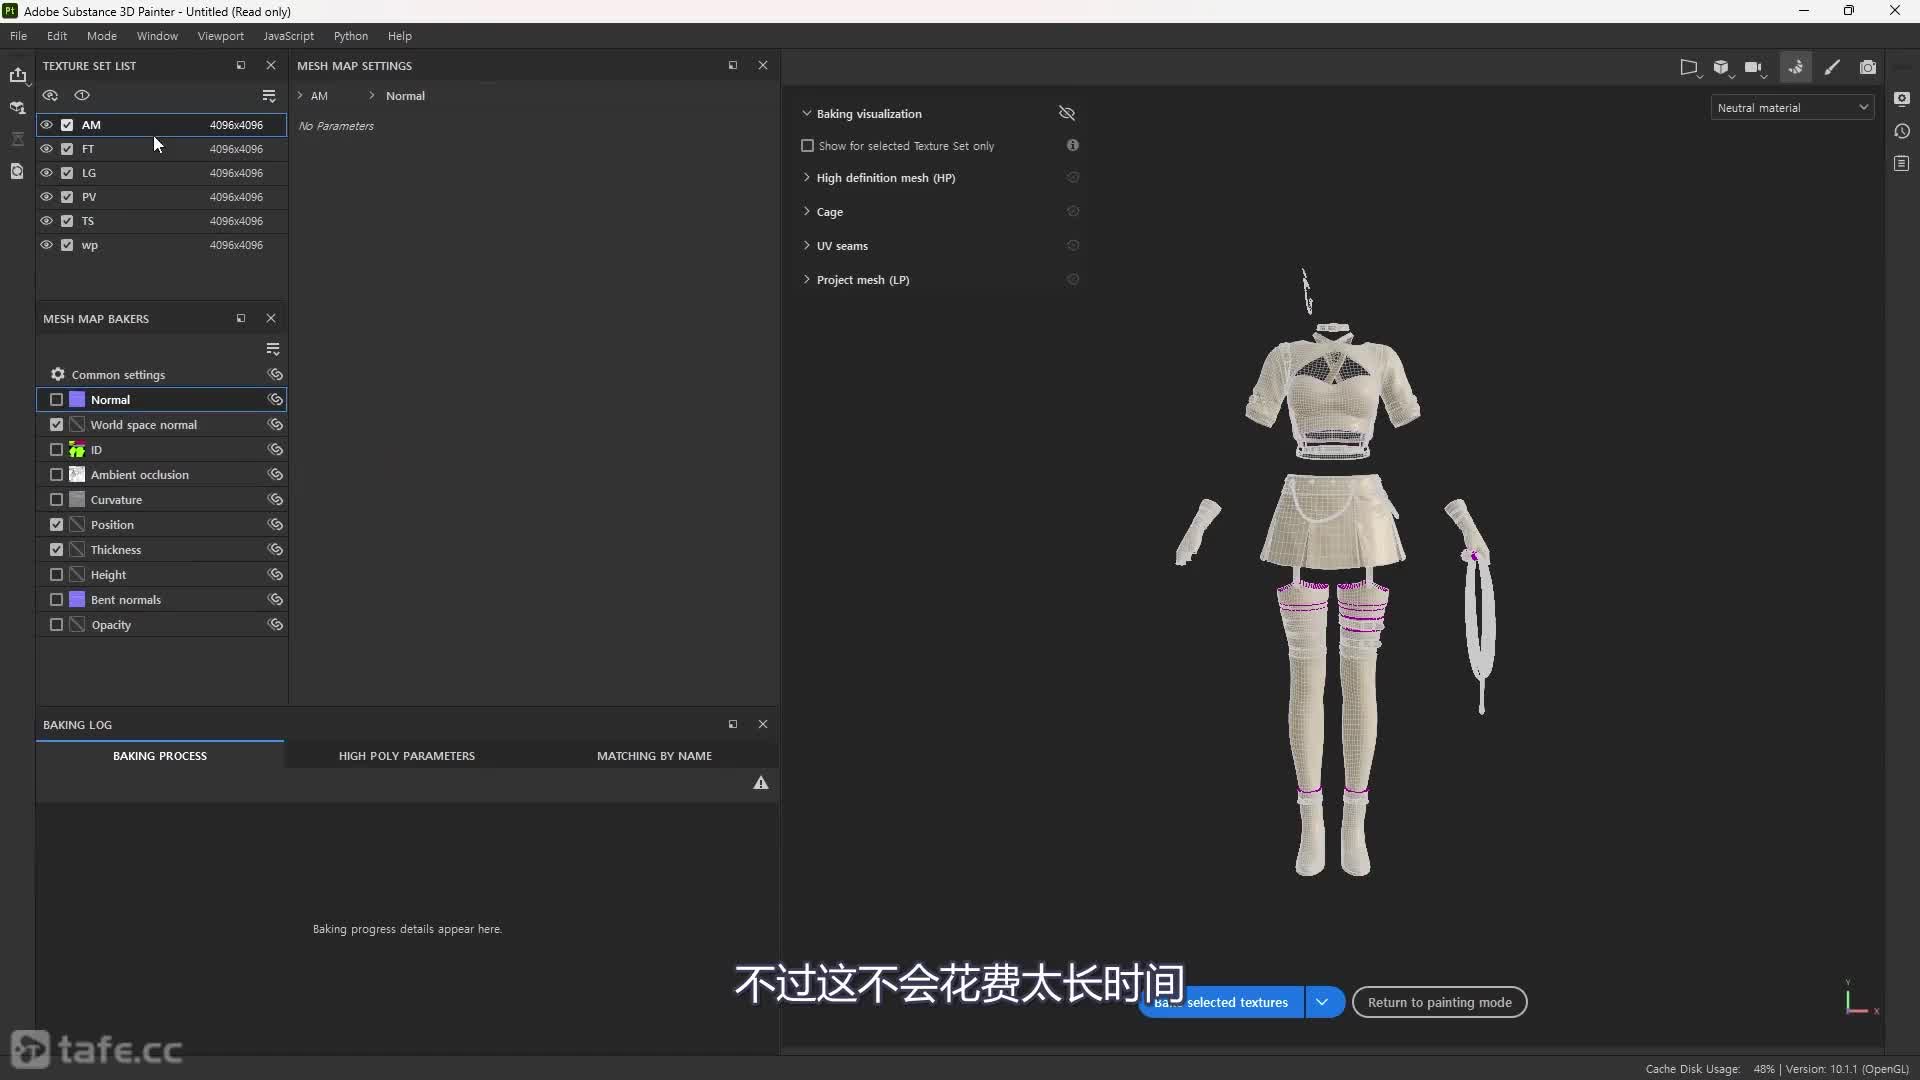
Task: Open Mesh Map Bakers options menu icon
Action: point(273,349)
